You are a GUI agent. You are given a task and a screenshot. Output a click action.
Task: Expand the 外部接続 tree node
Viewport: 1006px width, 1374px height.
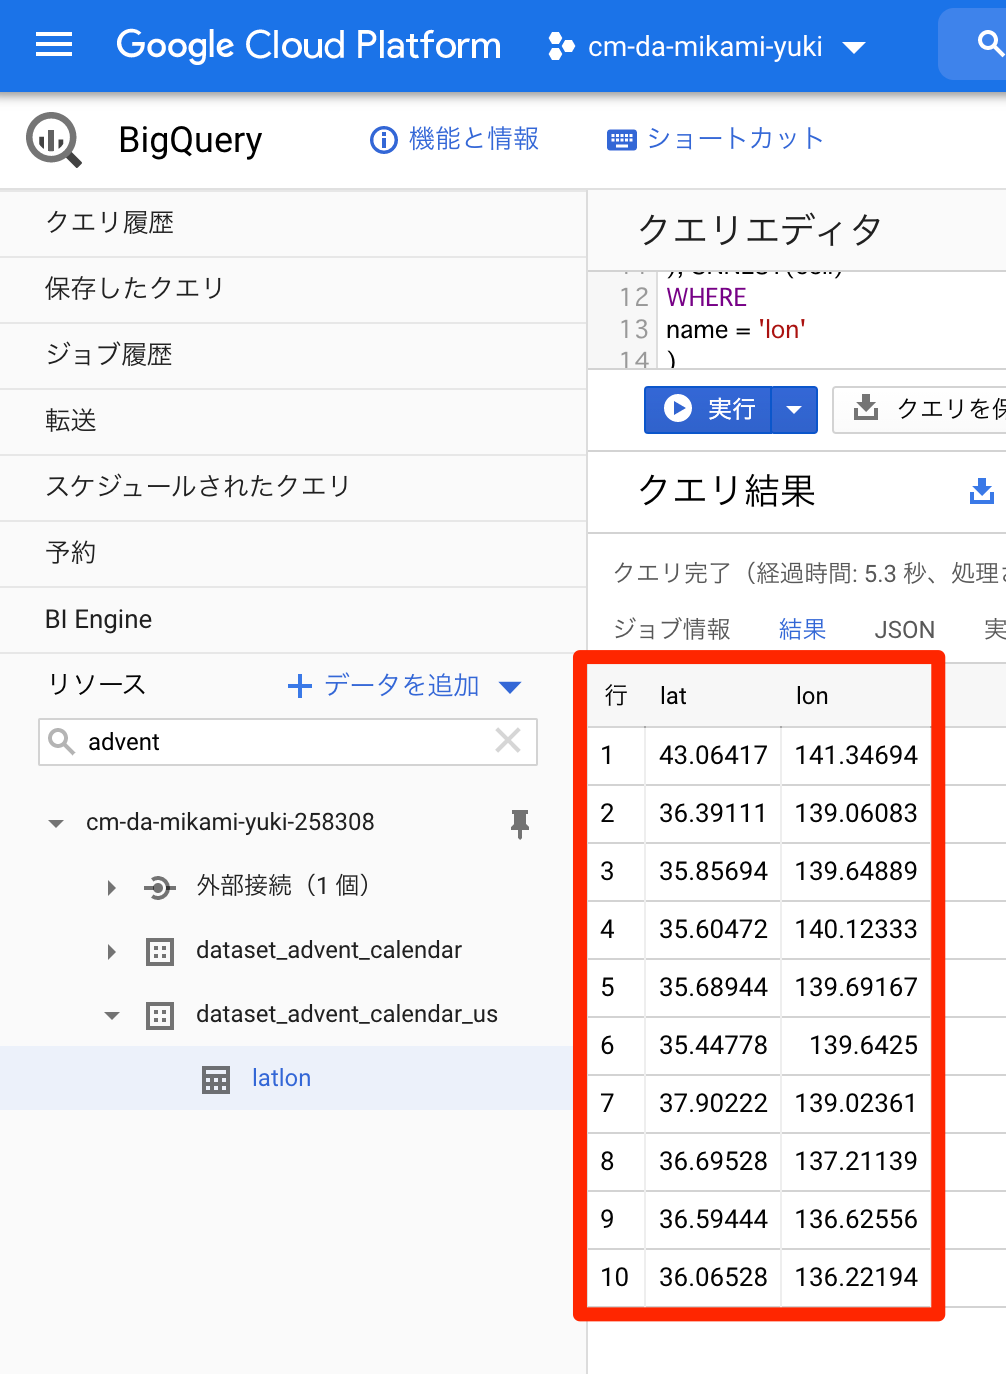click(x=110, y=887)
